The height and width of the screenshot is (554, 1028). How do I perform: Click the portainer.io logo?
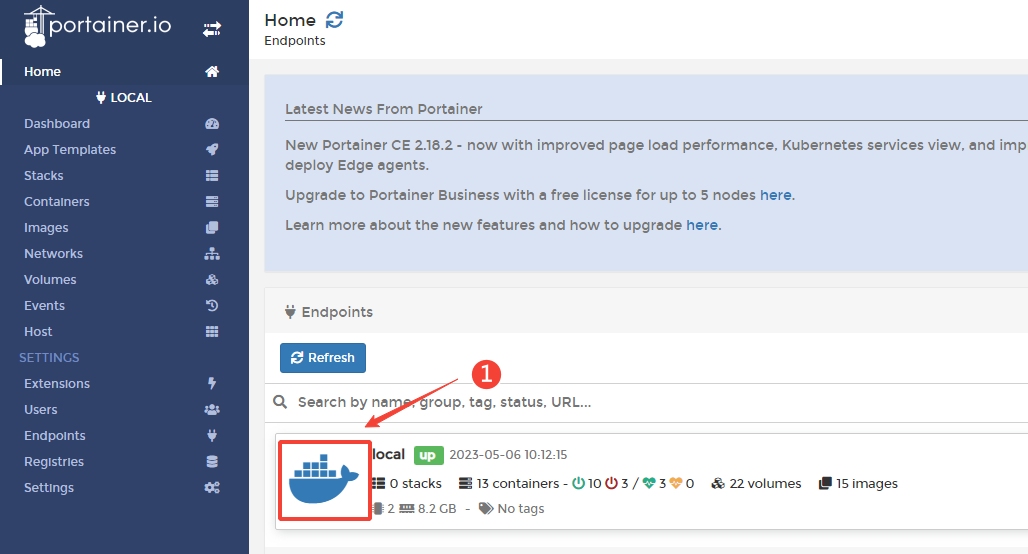tap(98, 26)
